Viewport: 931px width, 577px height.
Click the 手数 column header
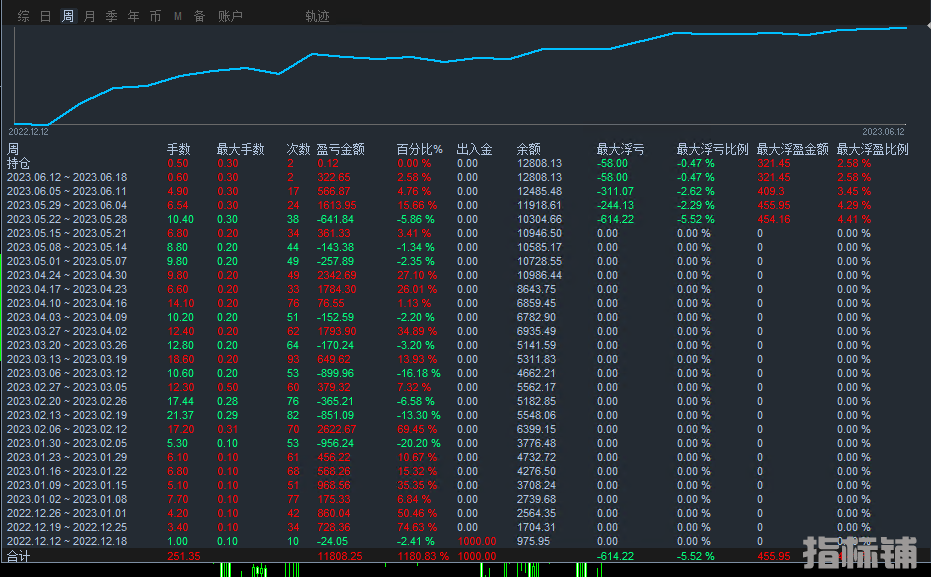179,149
